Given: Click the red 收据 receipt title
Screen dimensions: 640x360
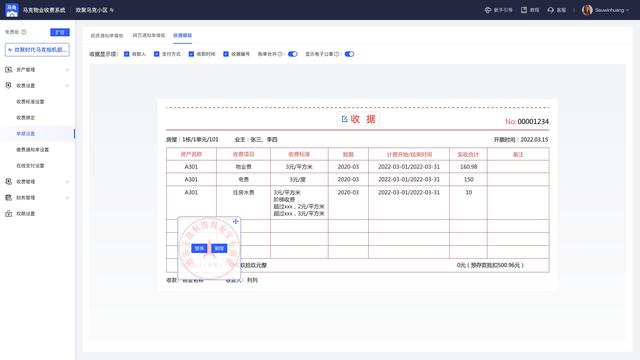Looking at the screenshot, I should [363, 119].
